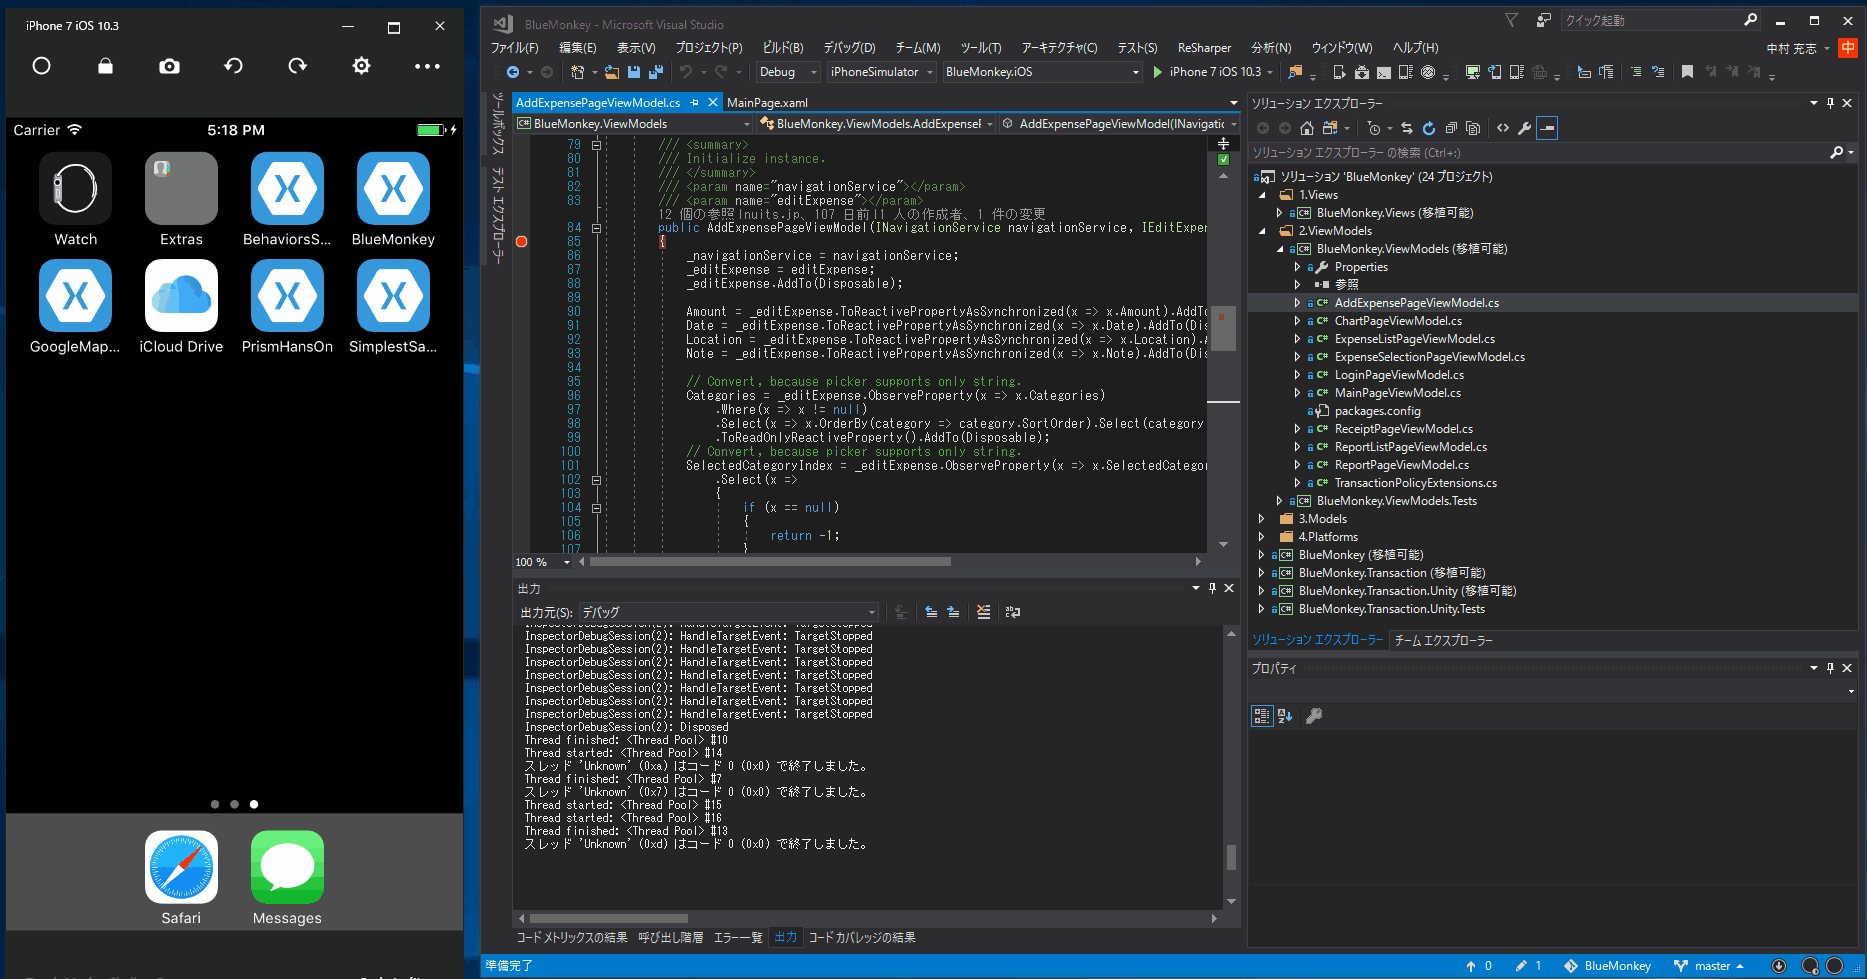This screenshot has width=1867, height=979.
Task: Click unpublished commits indicator in status bar
Action: coord(1479,966)
